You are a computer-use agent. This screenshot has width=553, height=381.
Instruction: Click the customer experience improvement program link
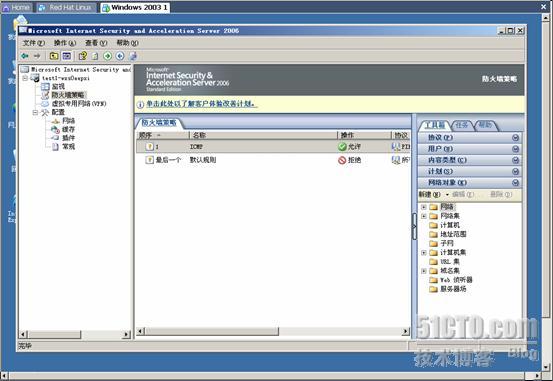point(202,104)
